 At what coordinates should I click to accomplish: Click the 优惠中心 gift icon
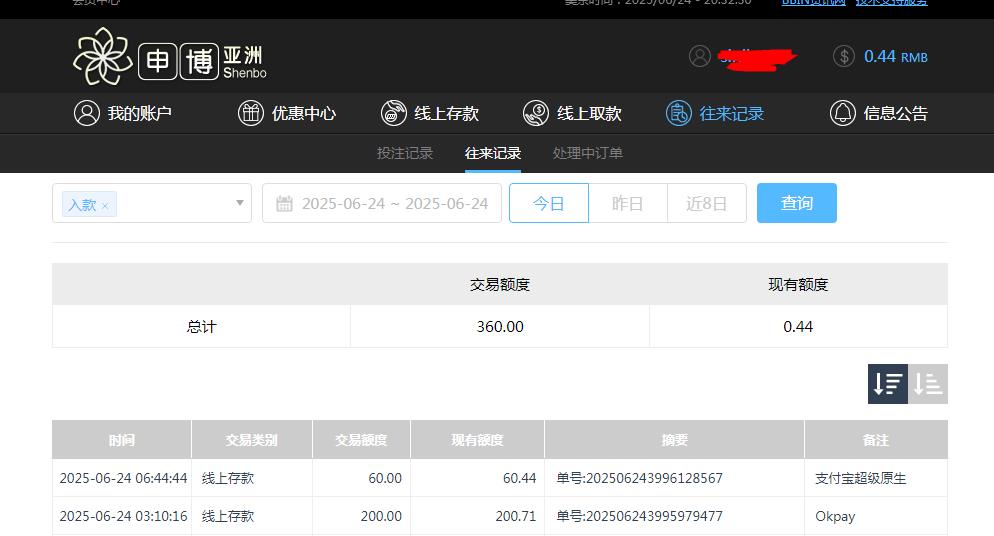(x=250, y=113)
